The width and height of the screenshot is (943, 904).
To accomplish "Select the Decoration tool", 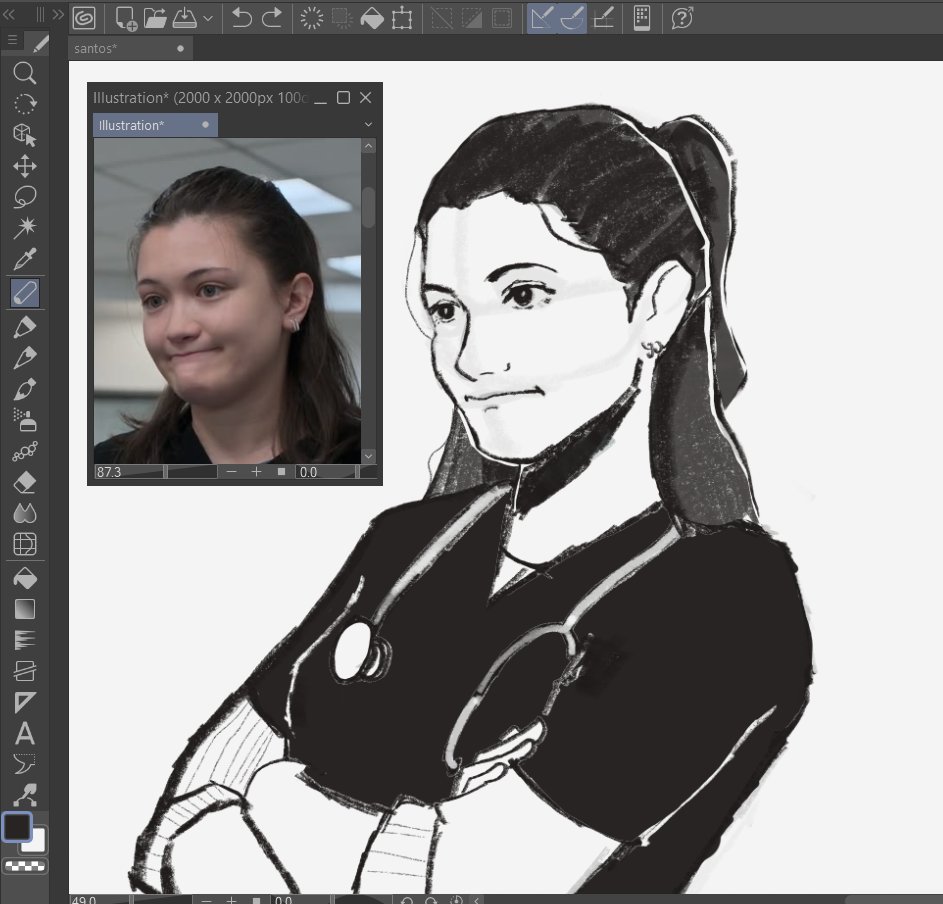I will coord(25,451).
